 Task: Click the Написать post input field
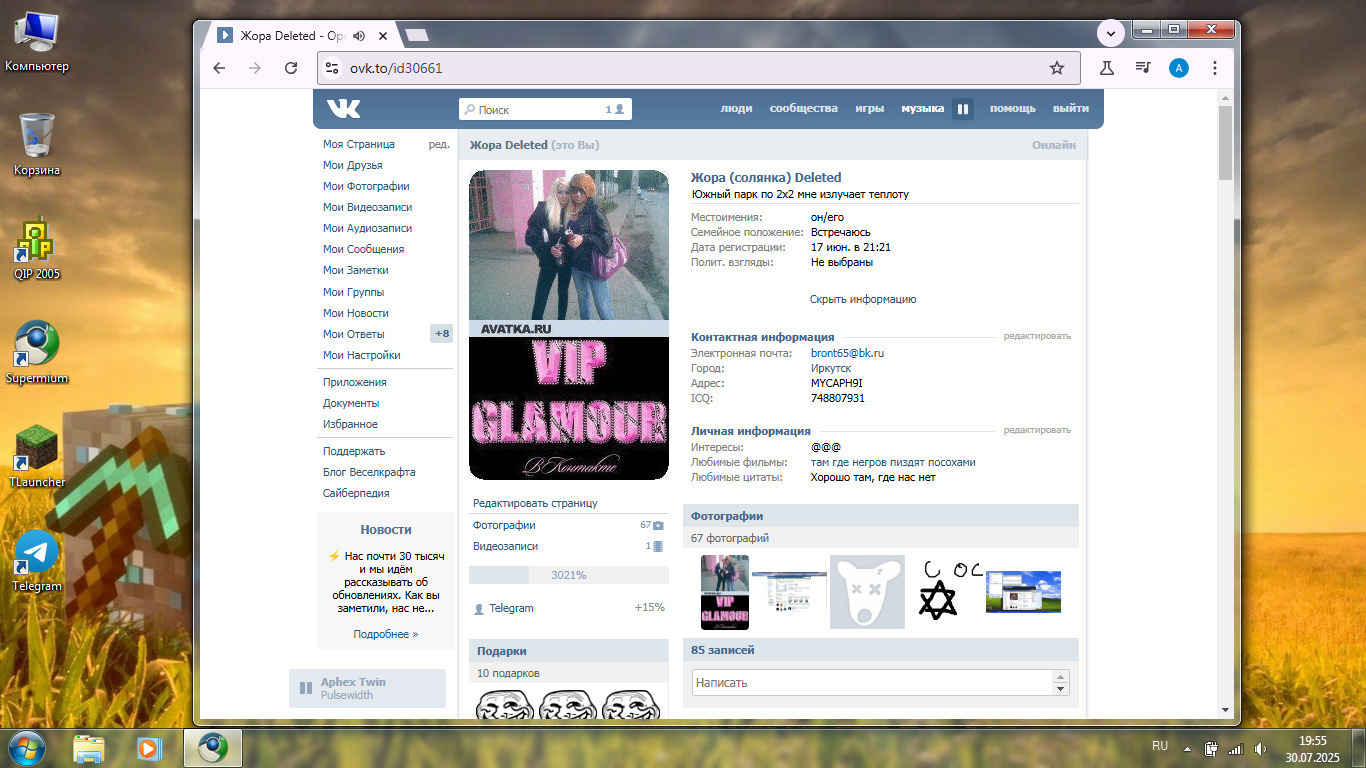(872, 683)
